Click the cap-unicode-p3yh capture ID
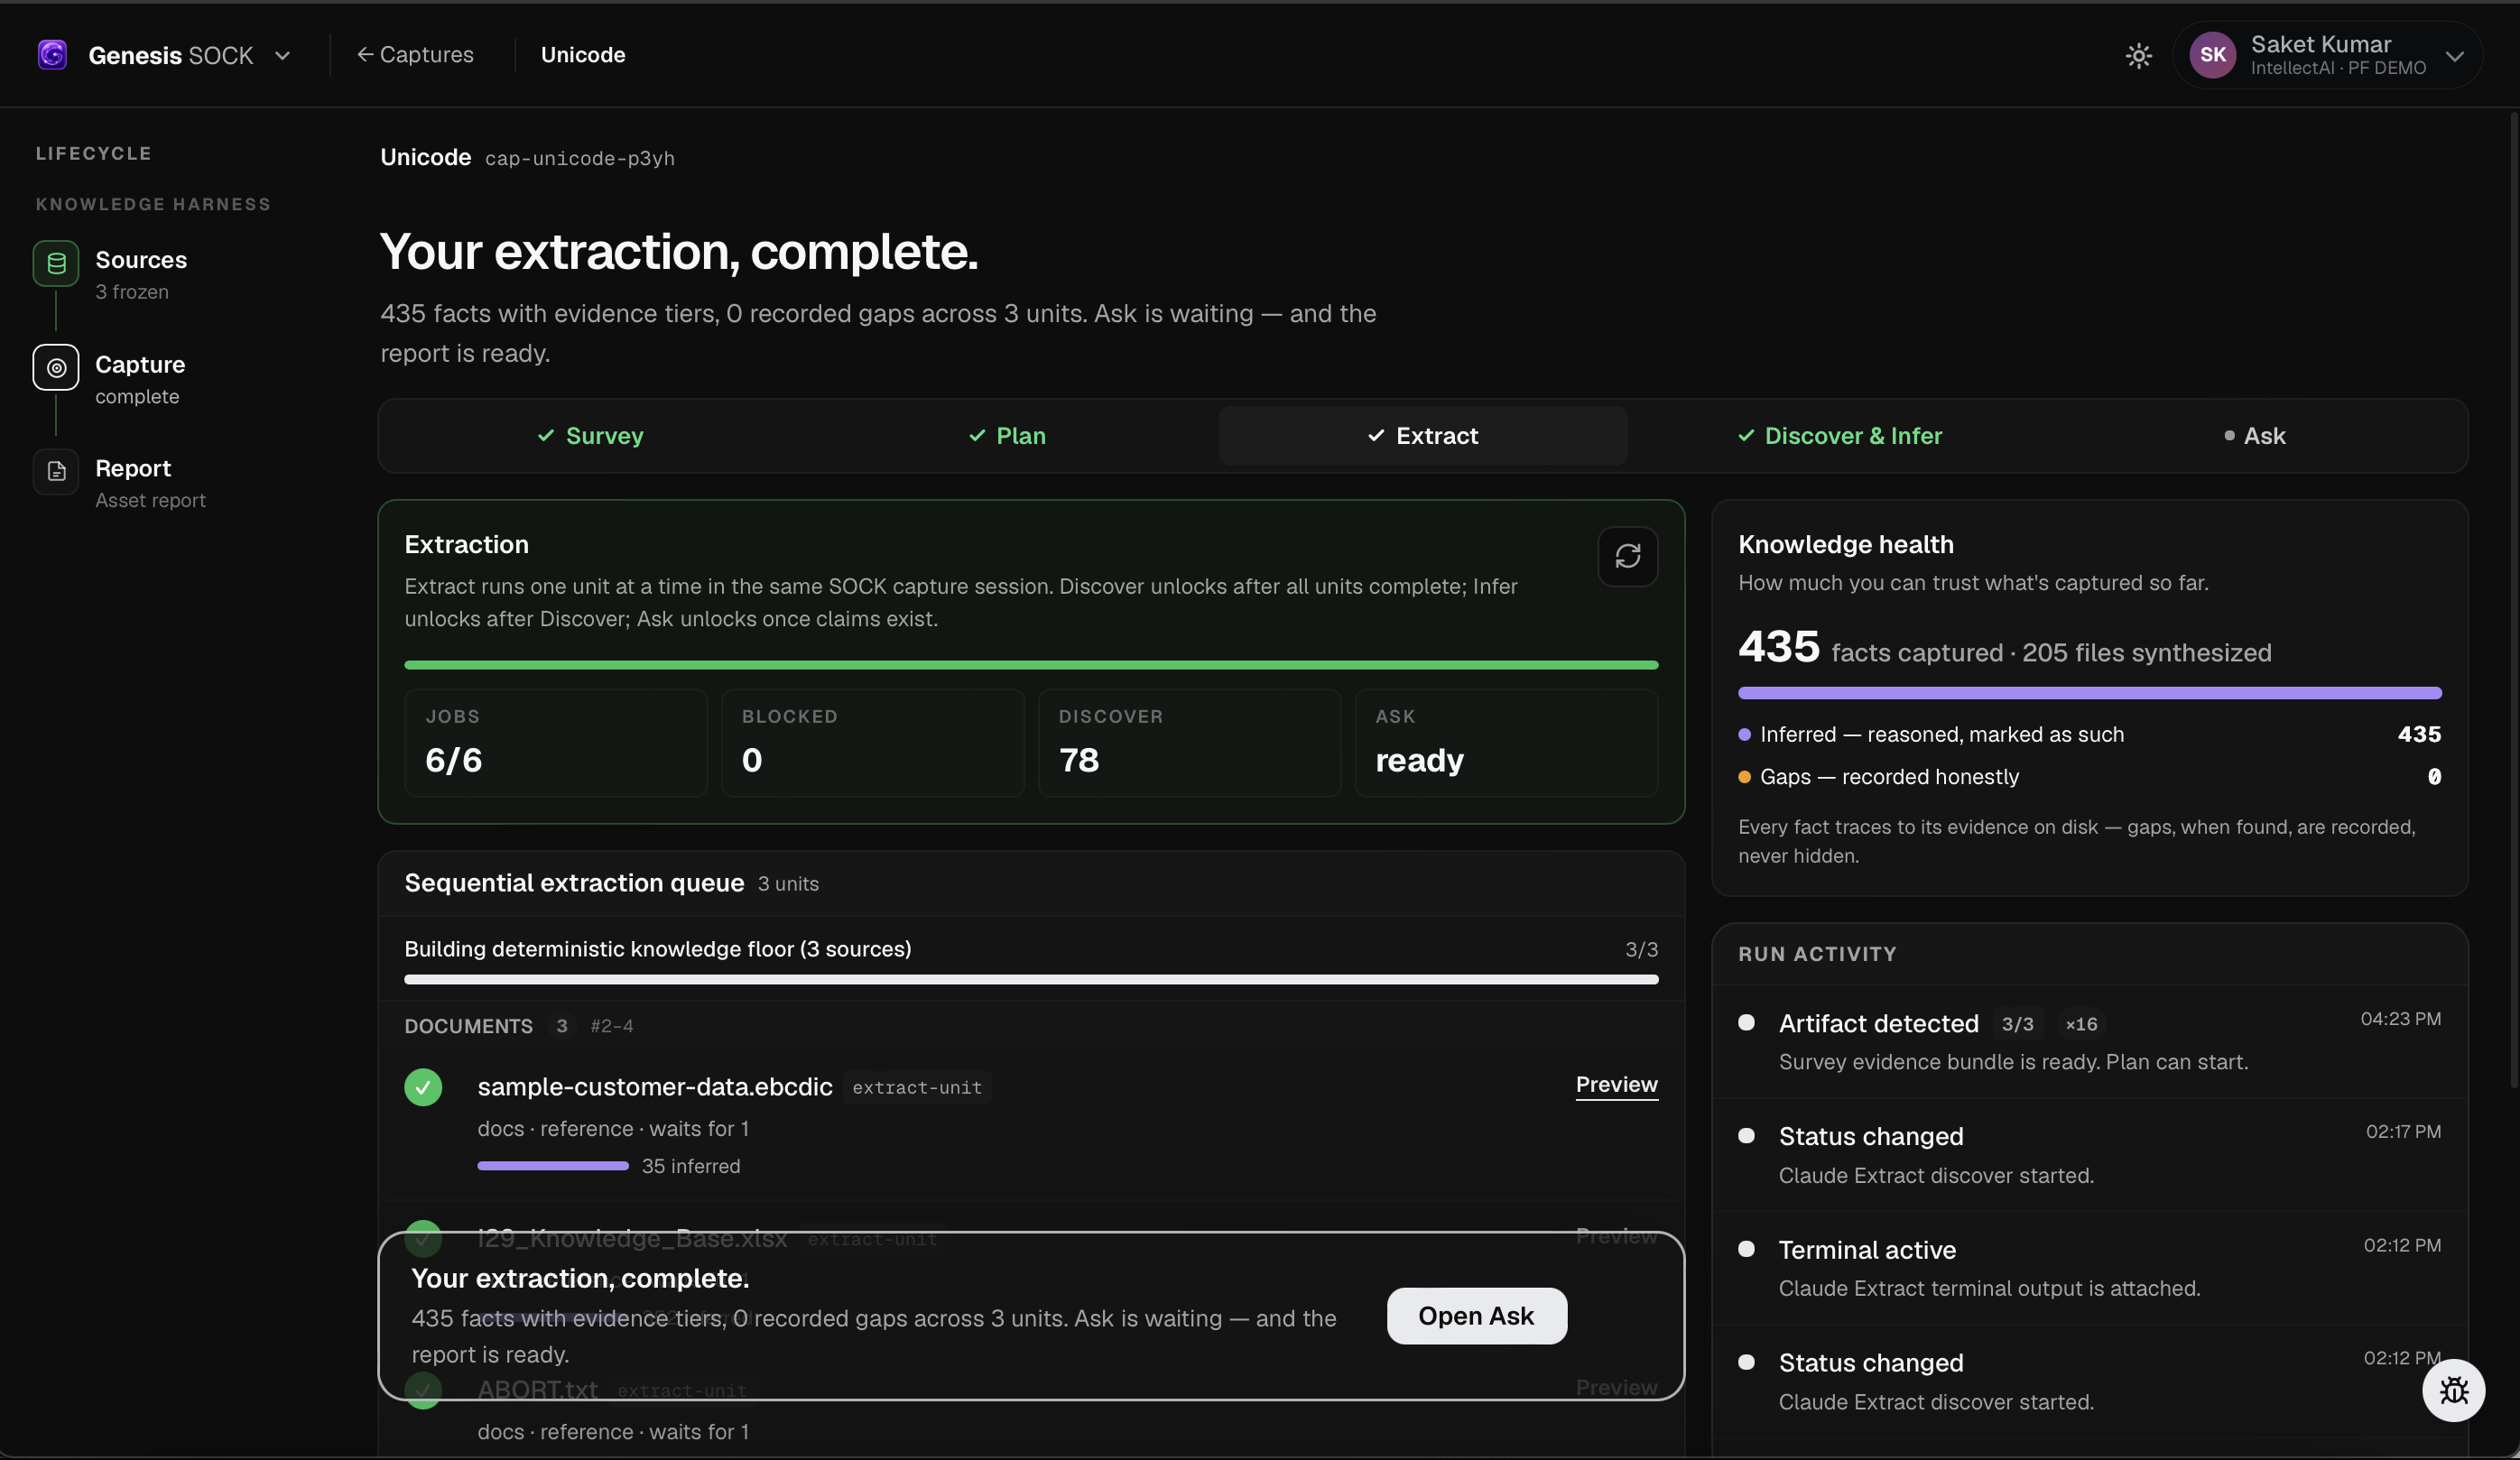The image size is (2520, 1460). coord(580,159)
